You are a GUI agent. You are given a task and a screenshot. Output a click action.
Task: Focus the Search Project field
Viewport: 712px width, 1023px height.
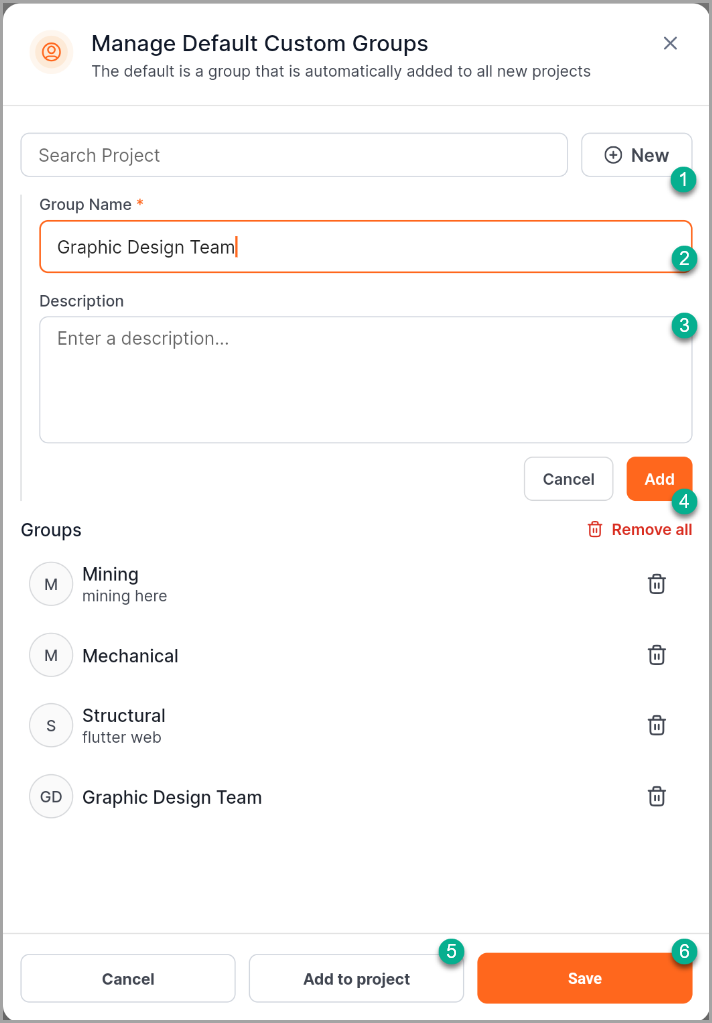pyautogui.click(x=294, y=155)
